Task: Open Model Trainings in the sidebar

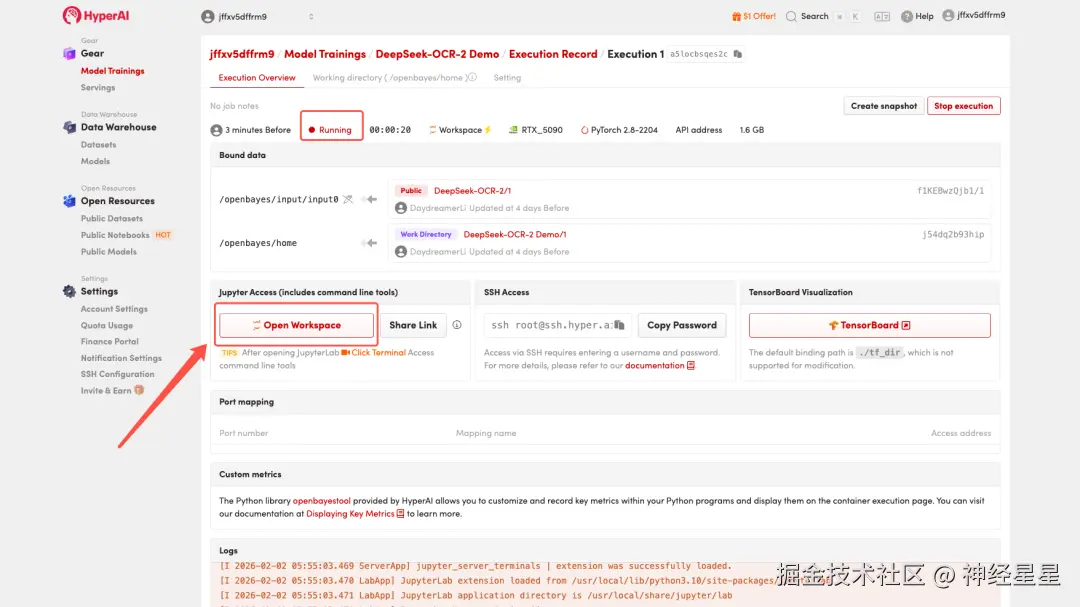Action: (112, 71)
